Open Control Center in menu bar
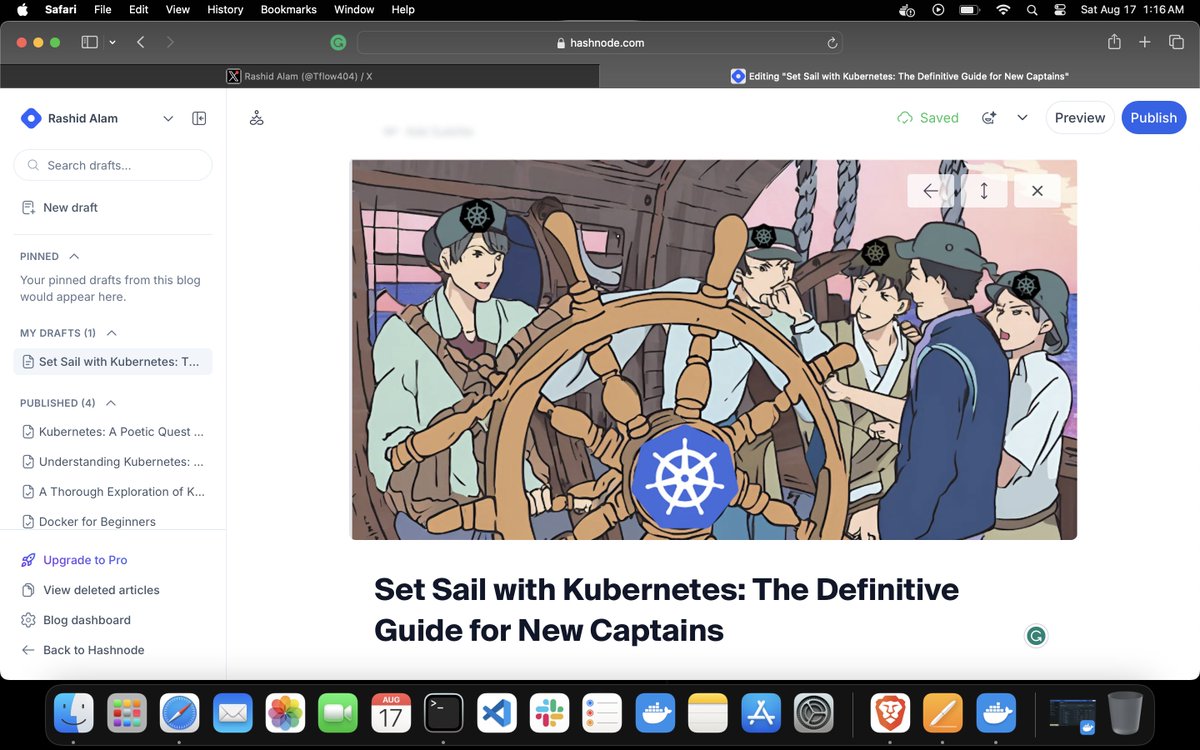1200x750 pixels. 1061,10
